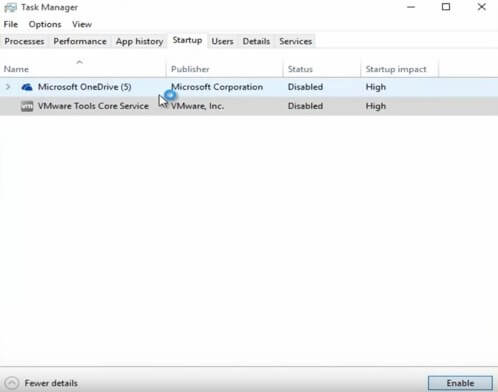Select the VMware Tools Core Service name
The image size is (498, 392).
93,106
